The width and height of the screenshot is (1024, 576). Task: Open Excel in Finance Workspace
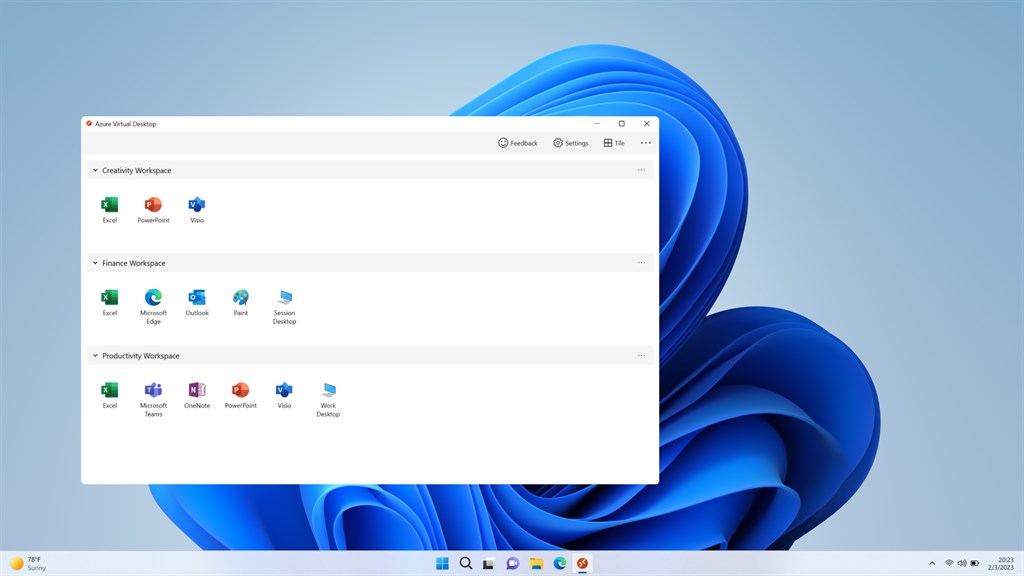tap(110, 302)
